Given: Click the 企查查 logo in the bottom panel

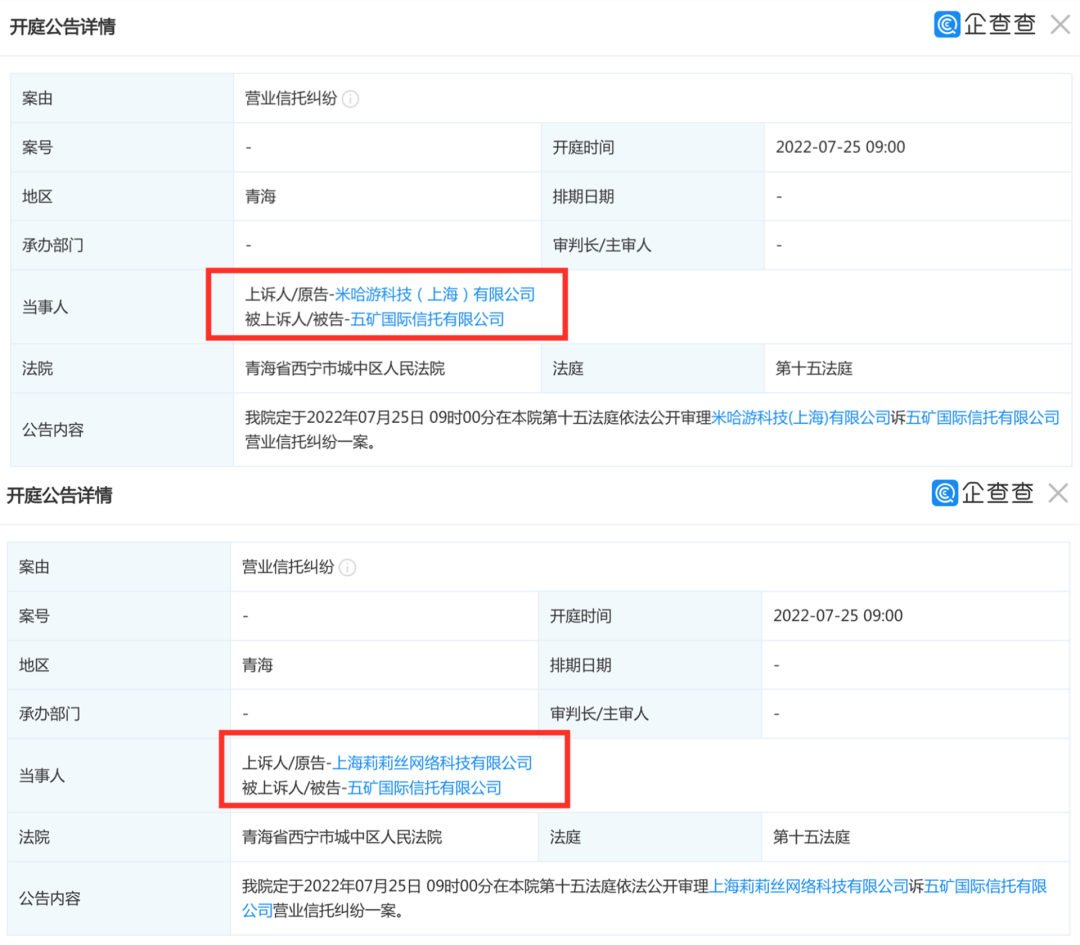Looking at the screenshot, I should point(982,493).
